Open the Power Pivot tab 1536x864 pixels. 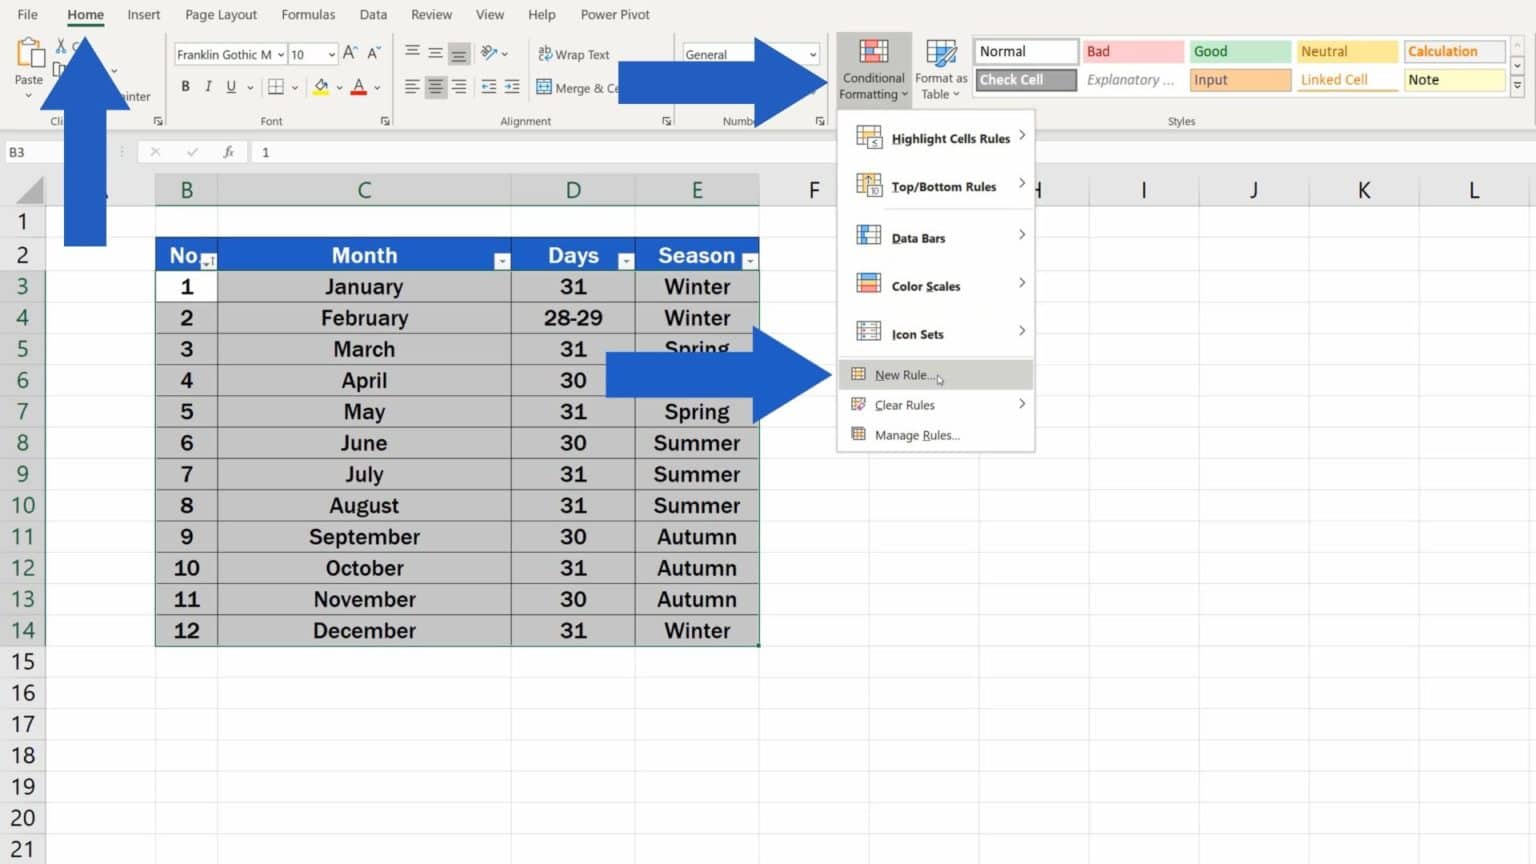[x=615, y=14]
